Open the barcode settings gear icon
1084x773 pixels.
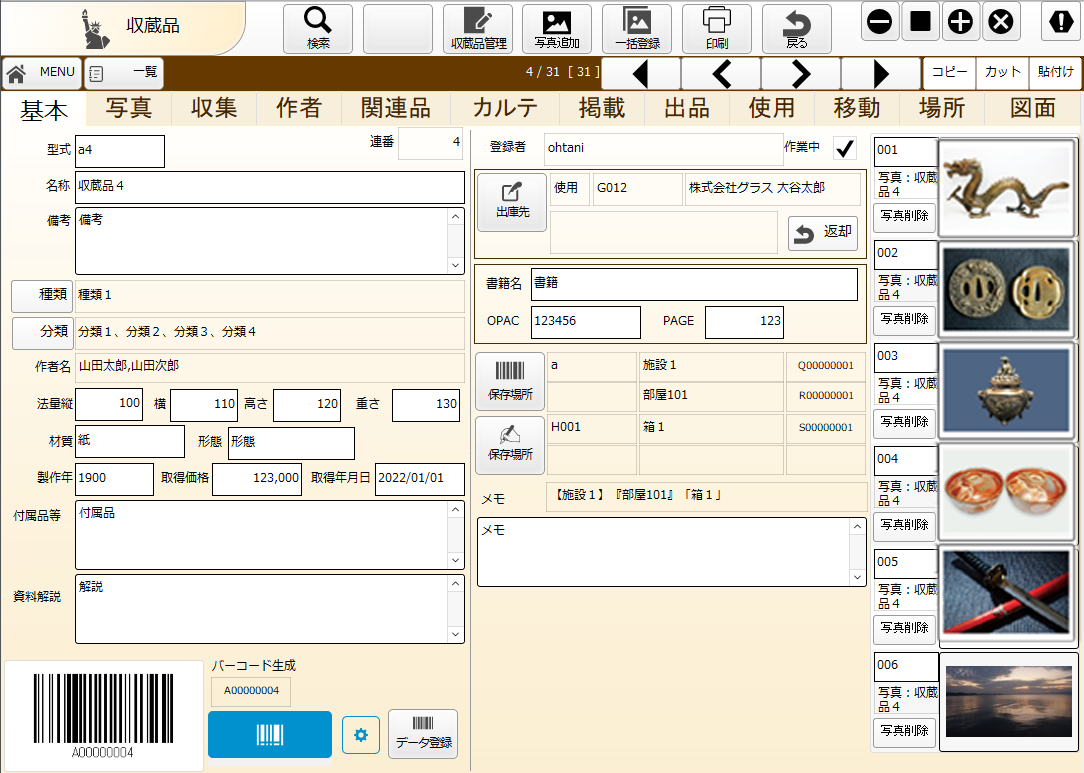coord(361,735)
